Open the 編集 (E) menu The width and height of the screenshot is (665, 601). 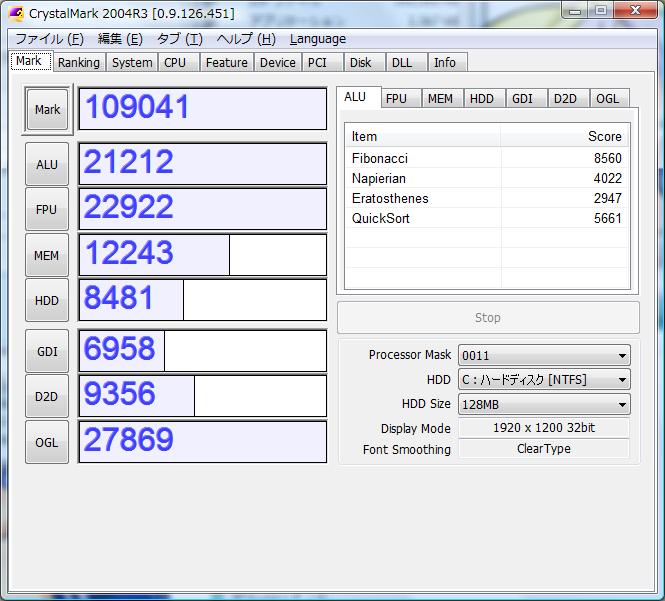coord(120,39)
